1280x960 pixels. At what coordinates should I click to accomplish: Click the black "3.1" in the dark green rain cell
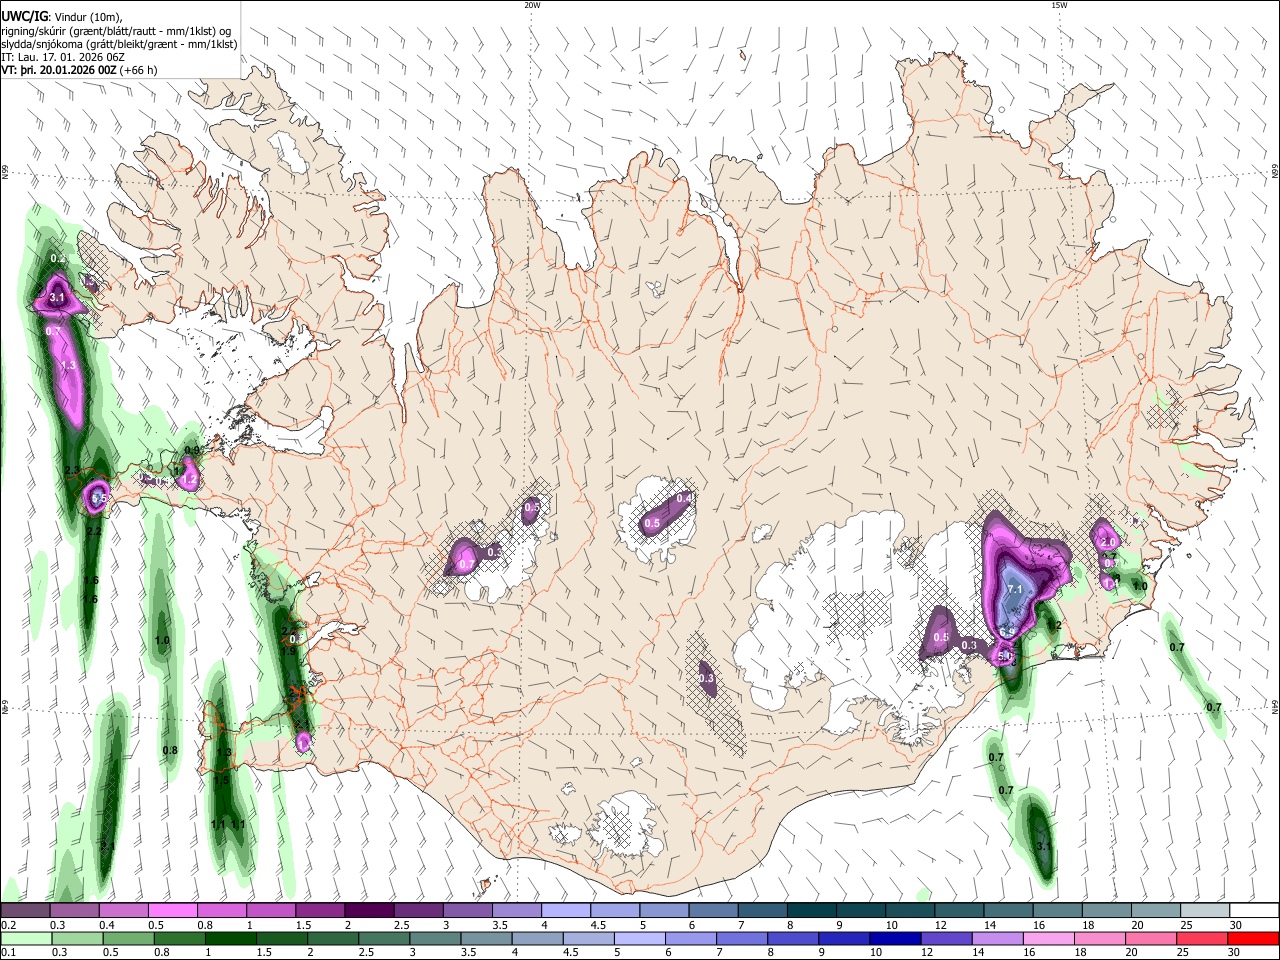pos(1044,846)
